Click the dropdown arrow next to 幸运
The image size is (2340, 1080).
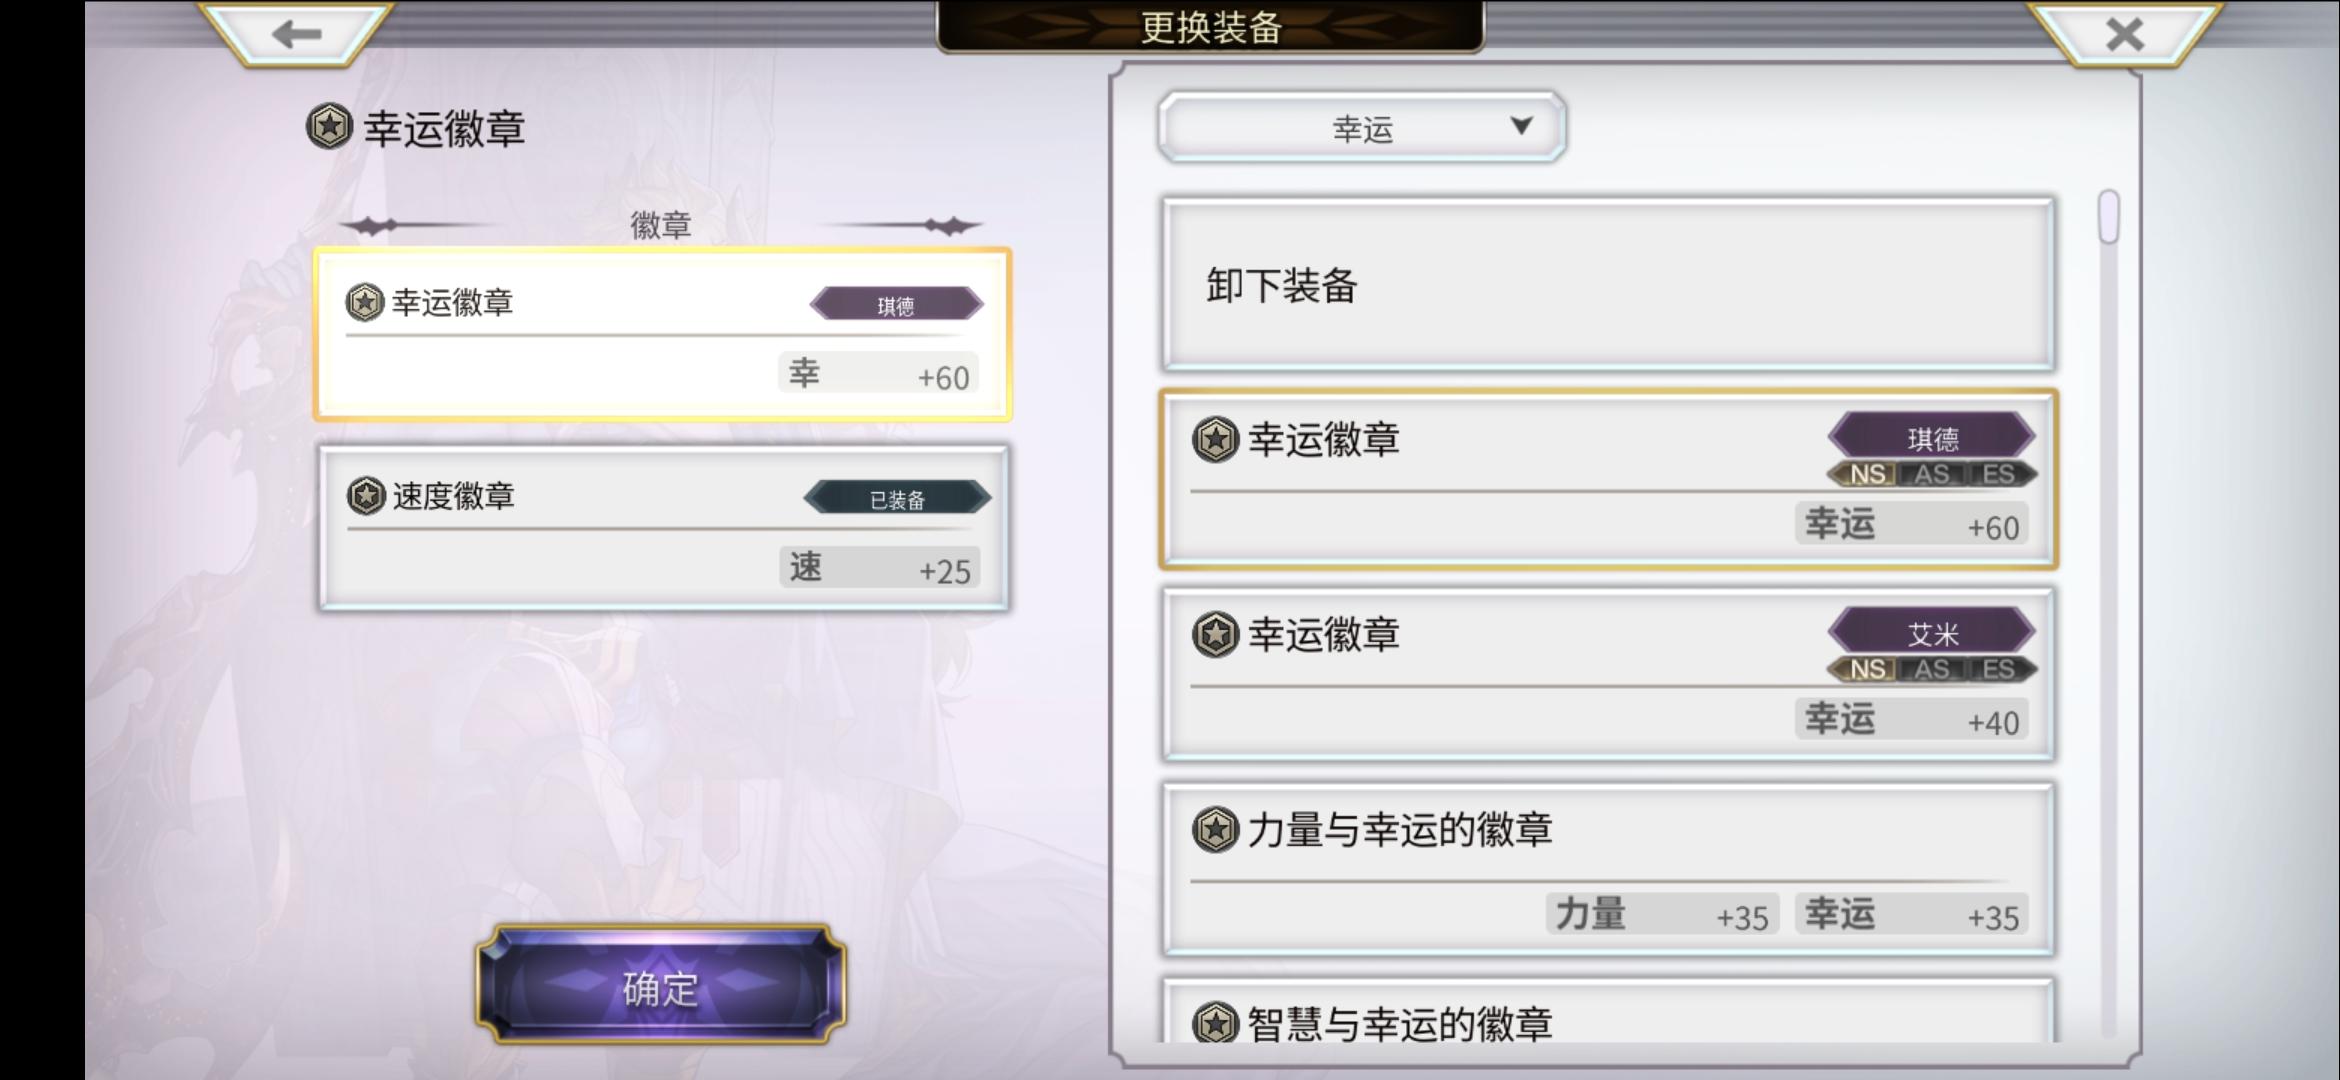(1521, 126)
